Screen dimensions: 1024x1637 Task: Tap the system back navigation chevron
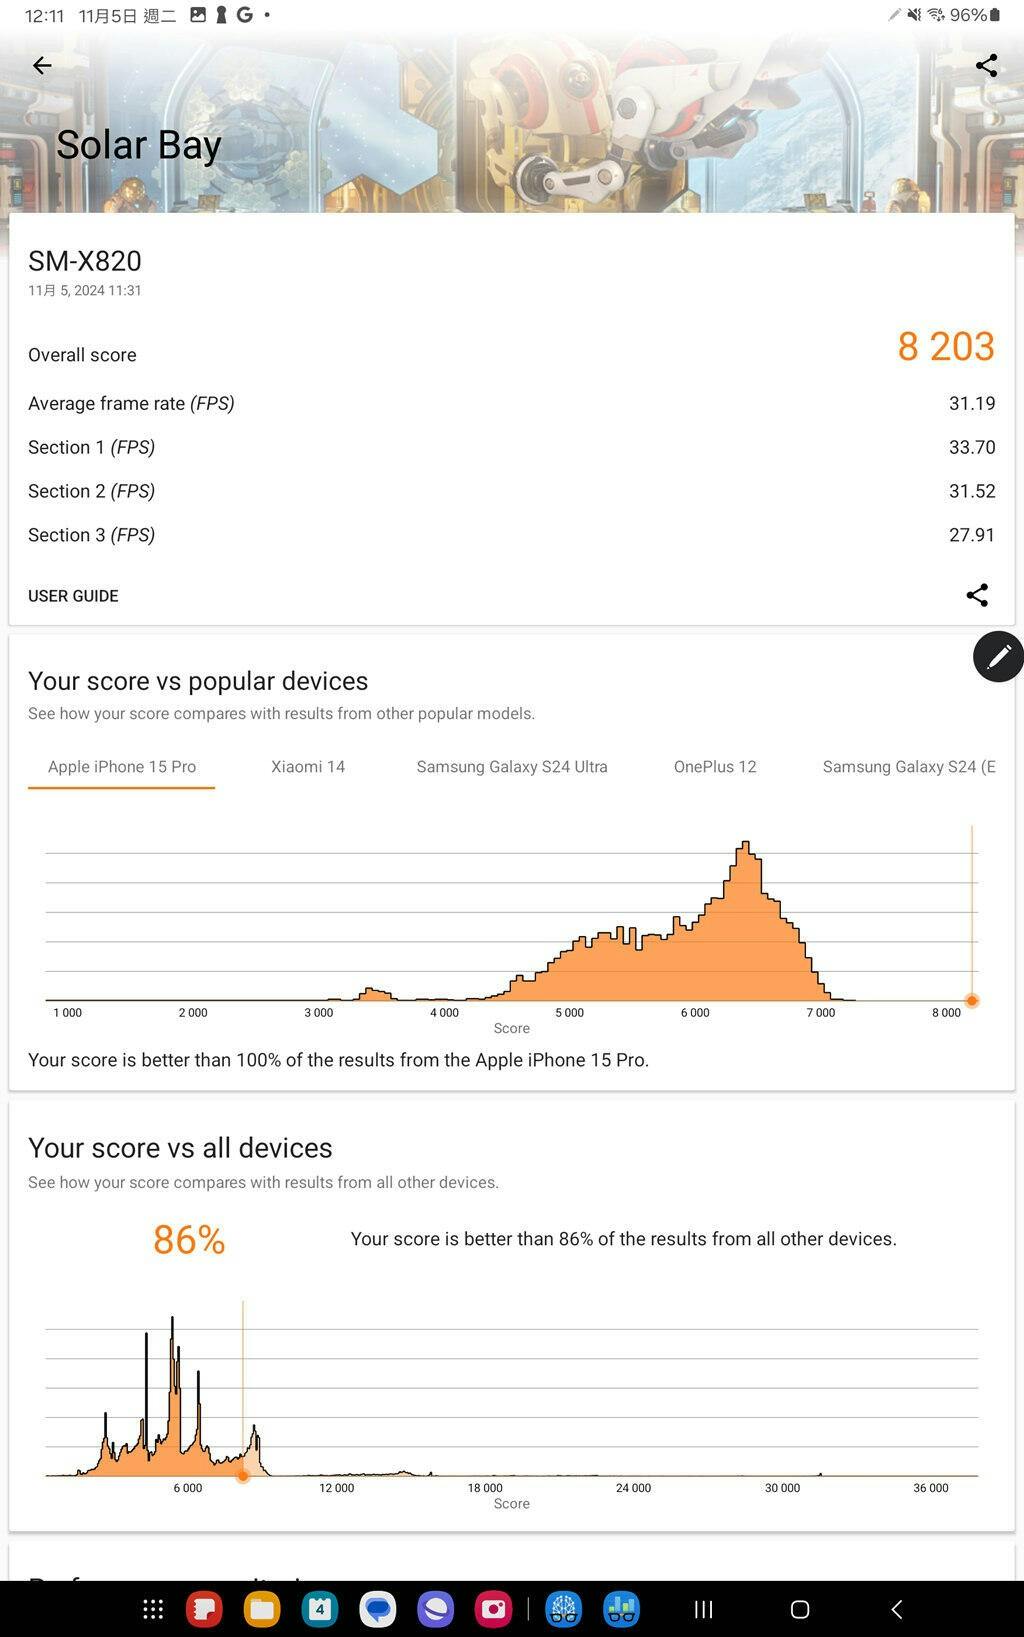click(896, 1609)
